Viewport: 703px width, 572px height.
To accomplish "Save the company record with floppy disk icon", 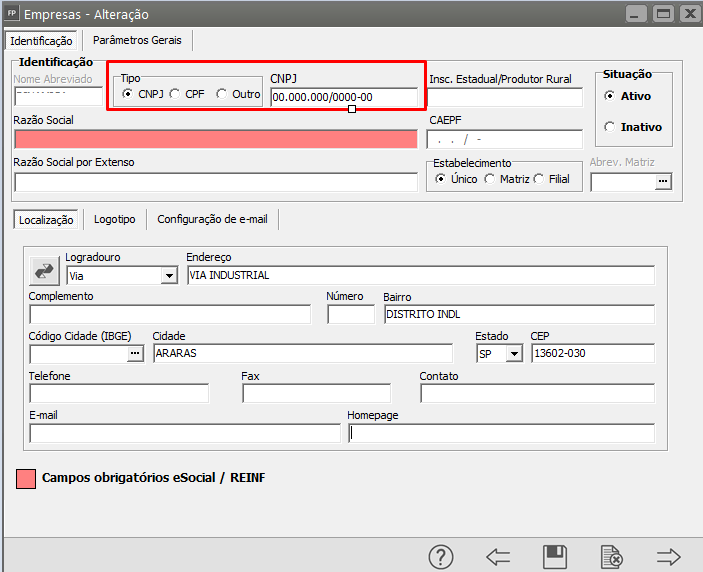I will tap(554, 557).
